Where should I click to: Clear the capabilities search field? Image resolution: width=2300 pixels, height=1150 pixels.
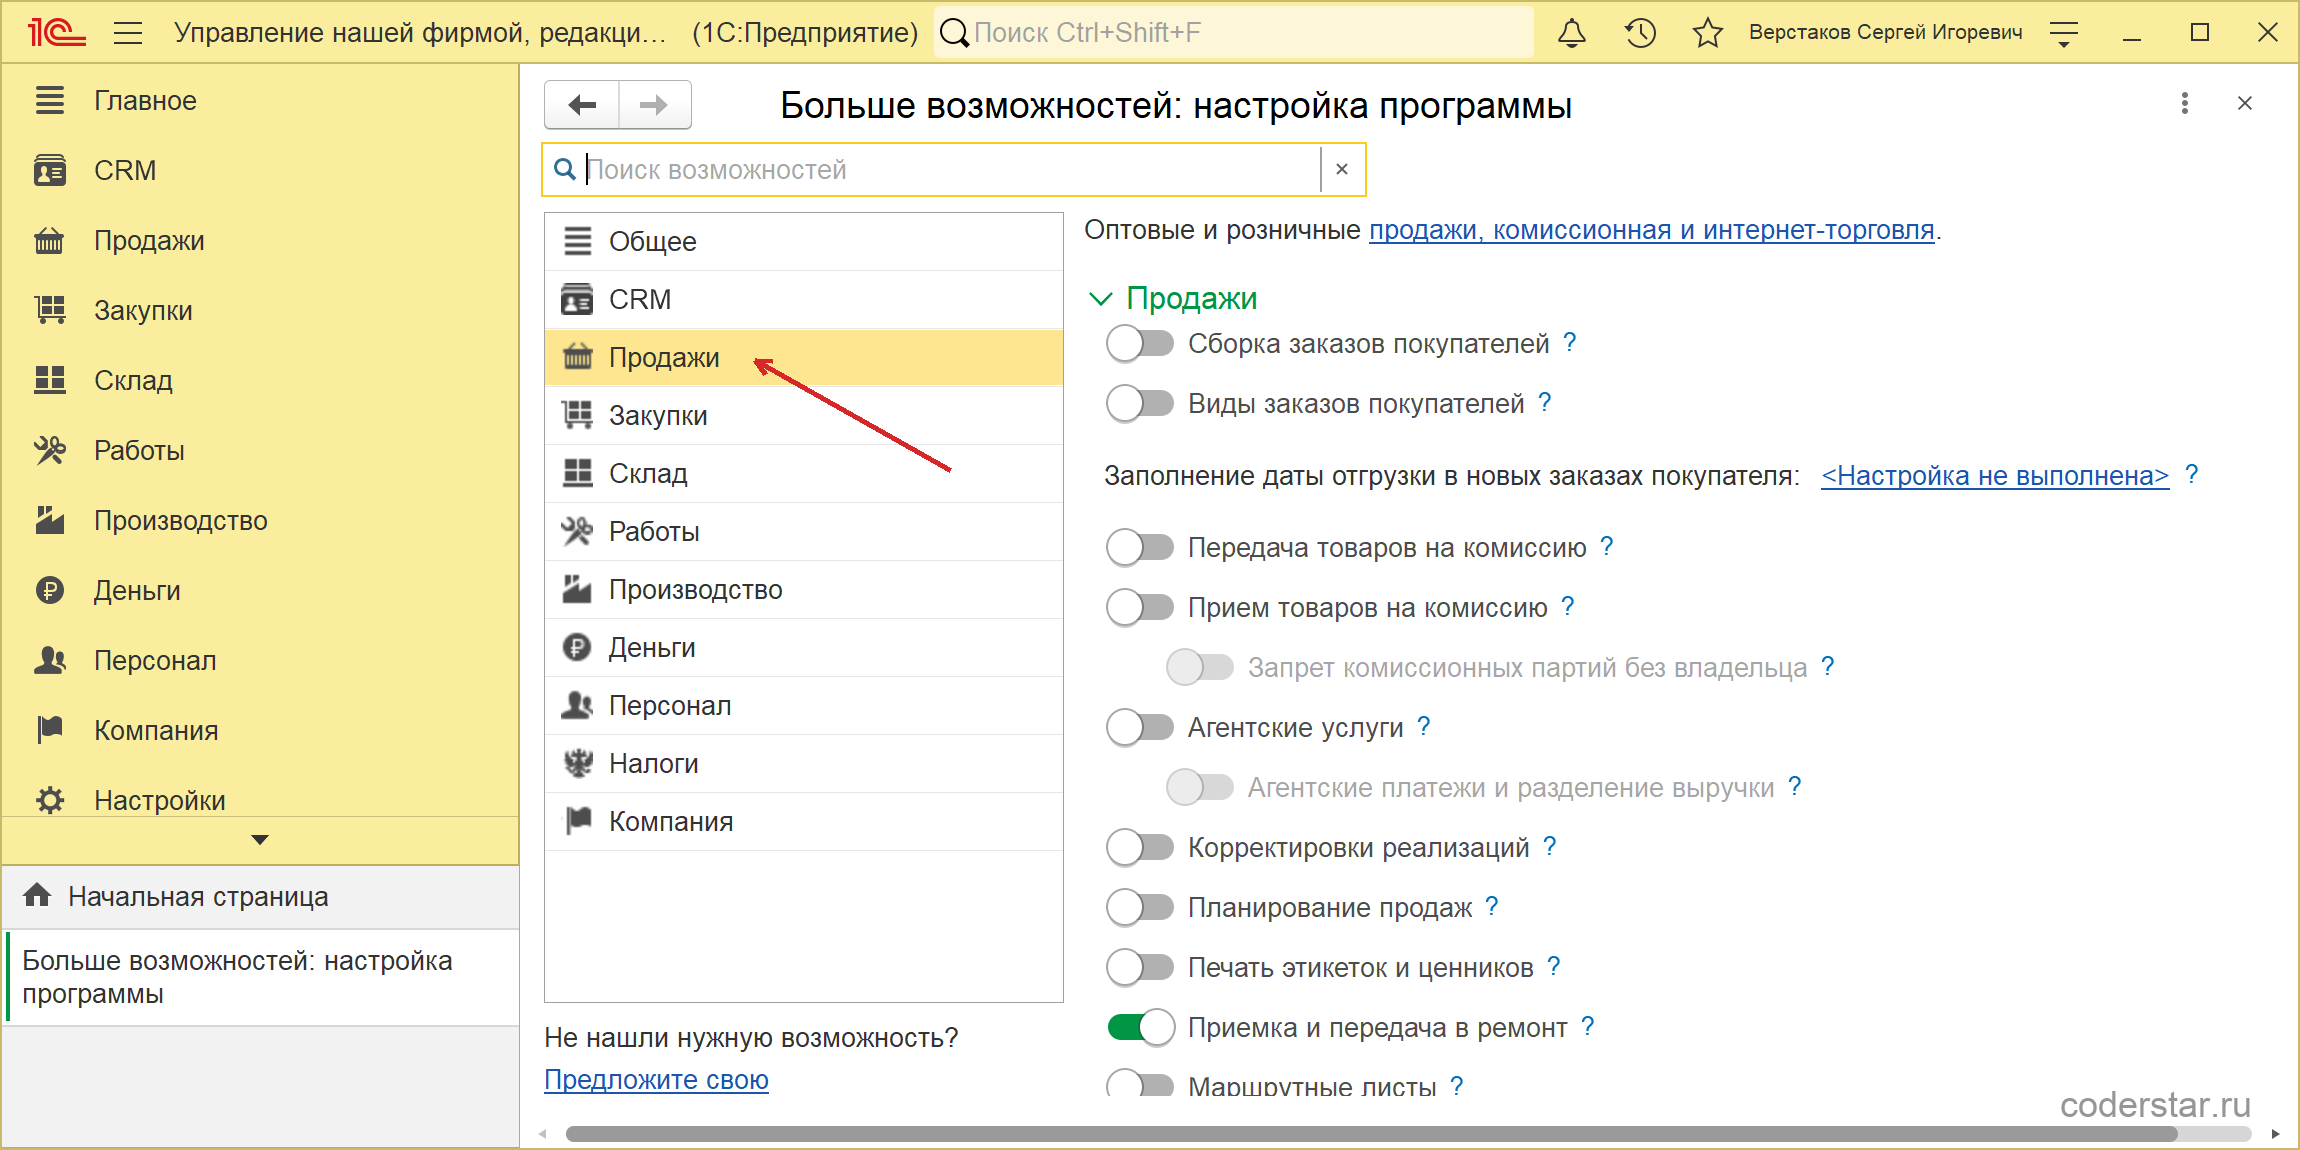[1342, 170]
